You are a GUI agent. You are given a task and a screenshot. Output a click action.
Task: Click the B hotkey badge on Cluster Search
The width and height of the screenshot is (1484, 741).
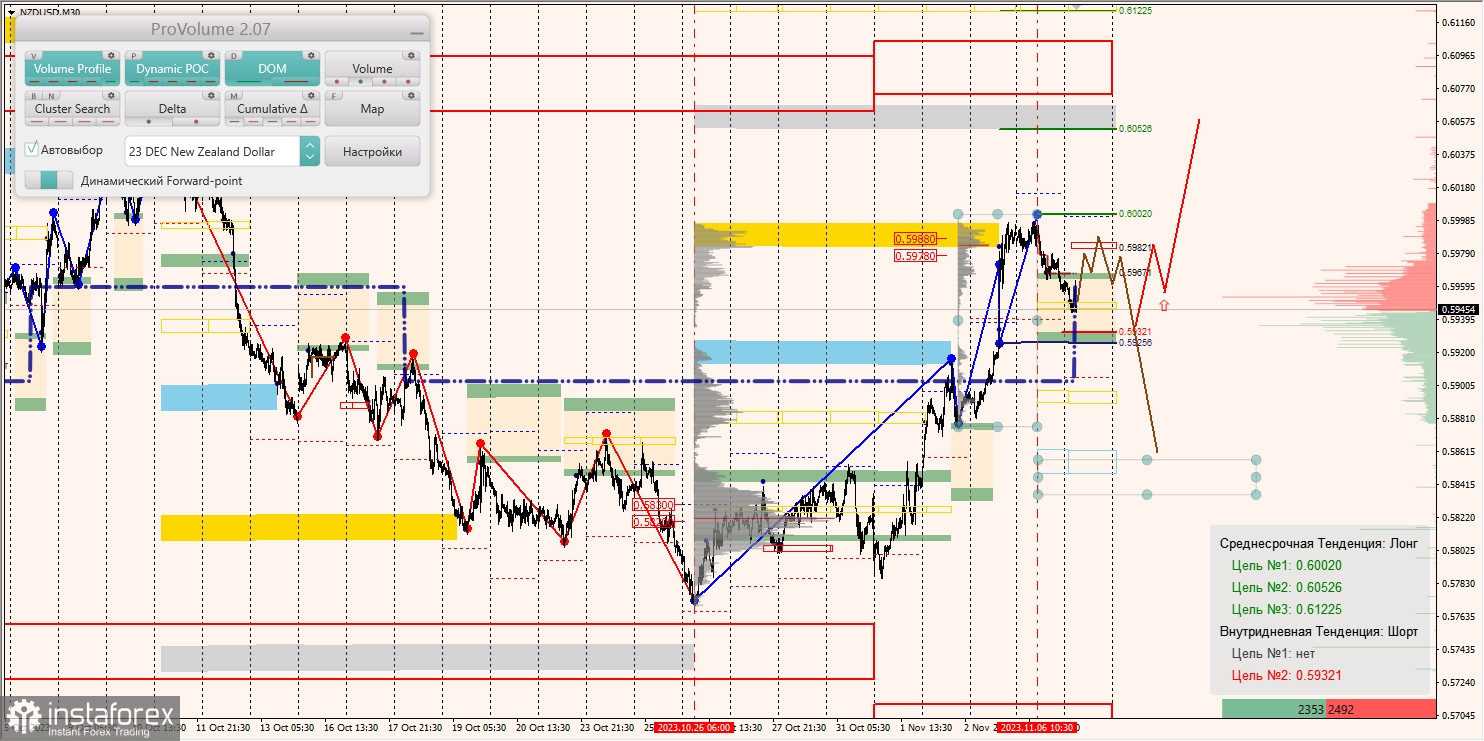34,96
